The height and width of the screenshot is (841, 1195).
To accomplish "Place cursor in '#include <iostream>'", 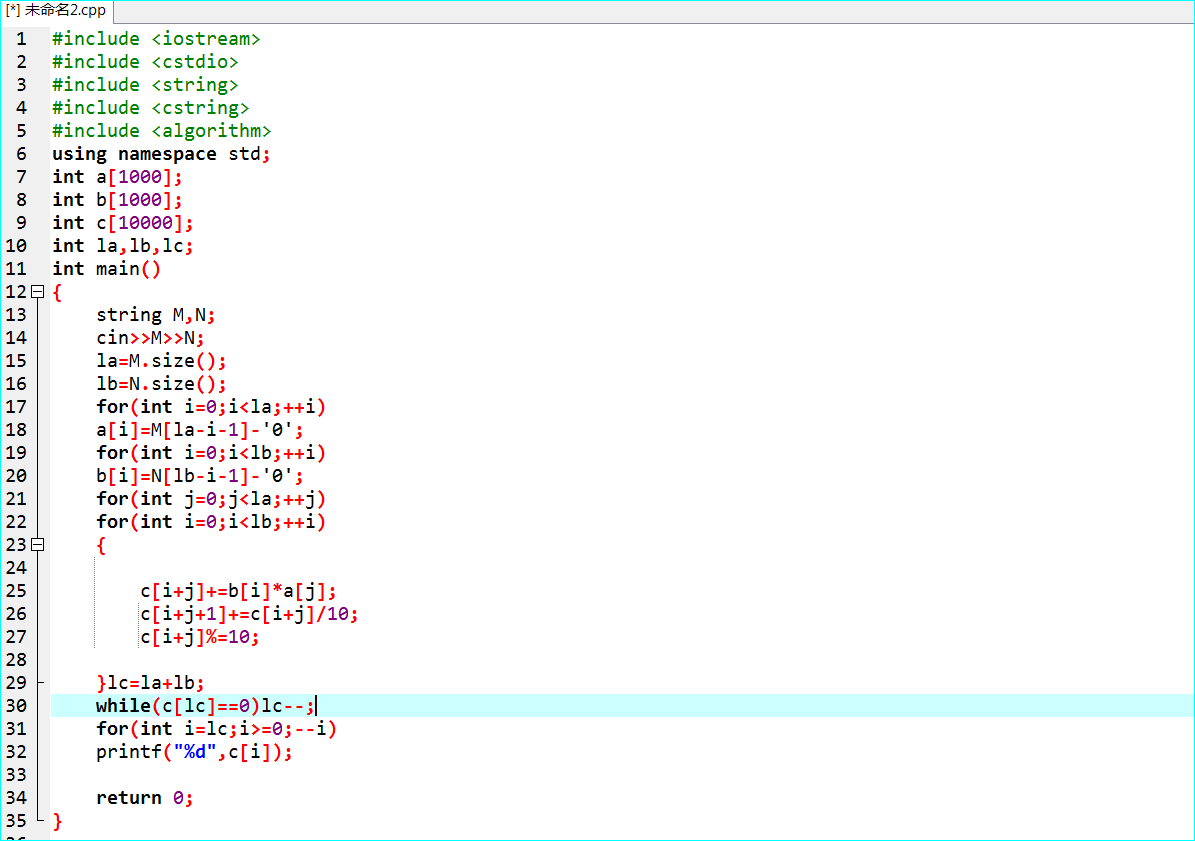I will (156, 39).
